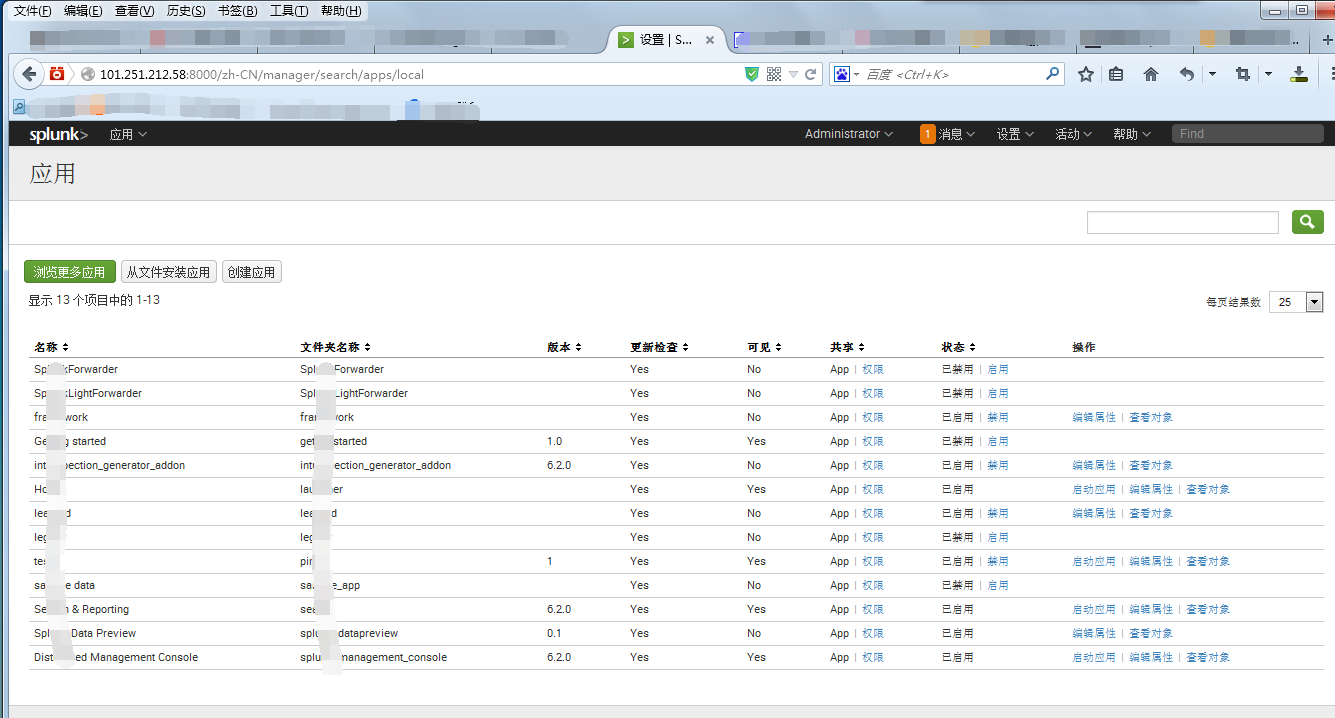Expand the 消息 dropdown
The width and height of the screenshot is (1335, 718).
tap(956, 134)
